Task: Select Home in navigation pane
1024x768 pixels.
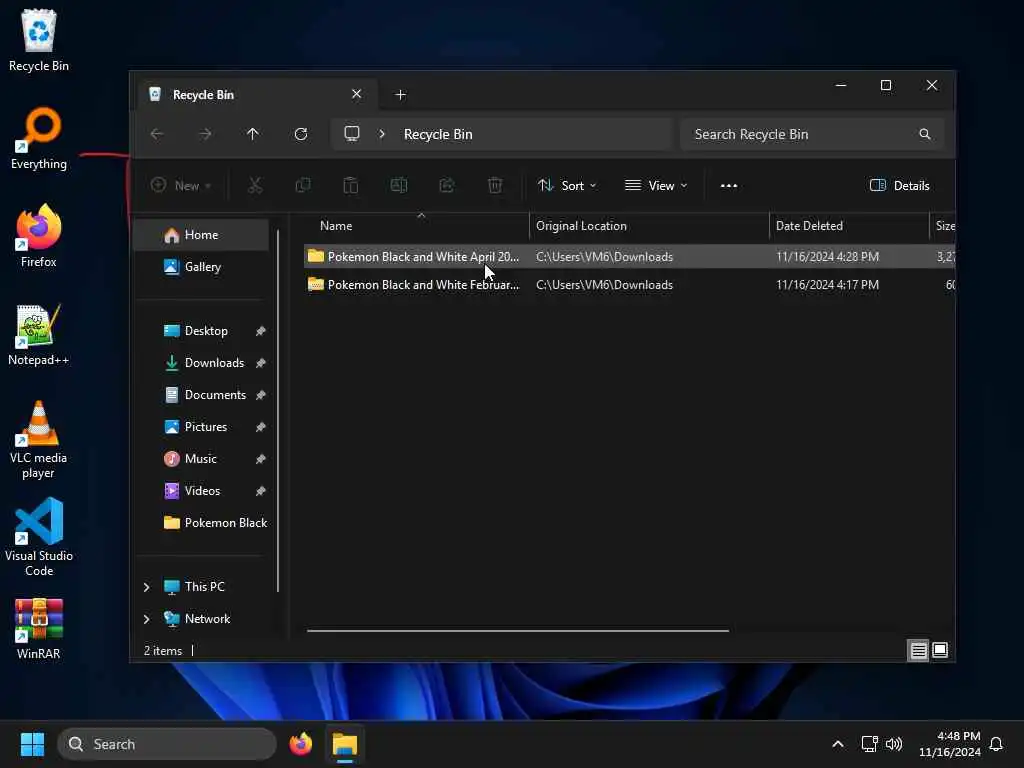Action: pyautogui.click(x=201, y=234)
